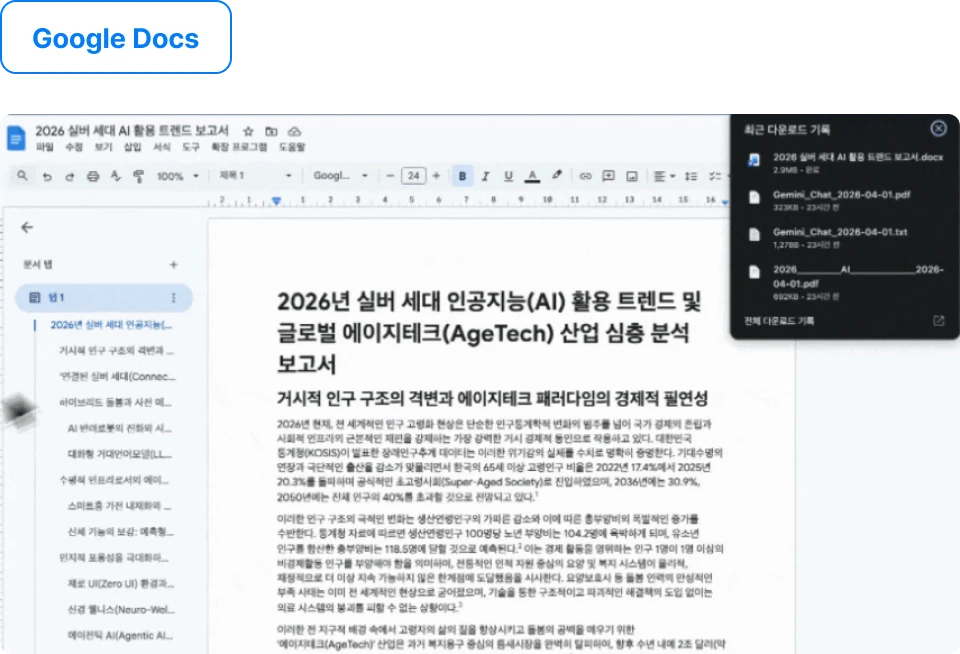Open the 100% zoom dropdown
Viewport: 960px width, 654px height.
tap(178, 176)
